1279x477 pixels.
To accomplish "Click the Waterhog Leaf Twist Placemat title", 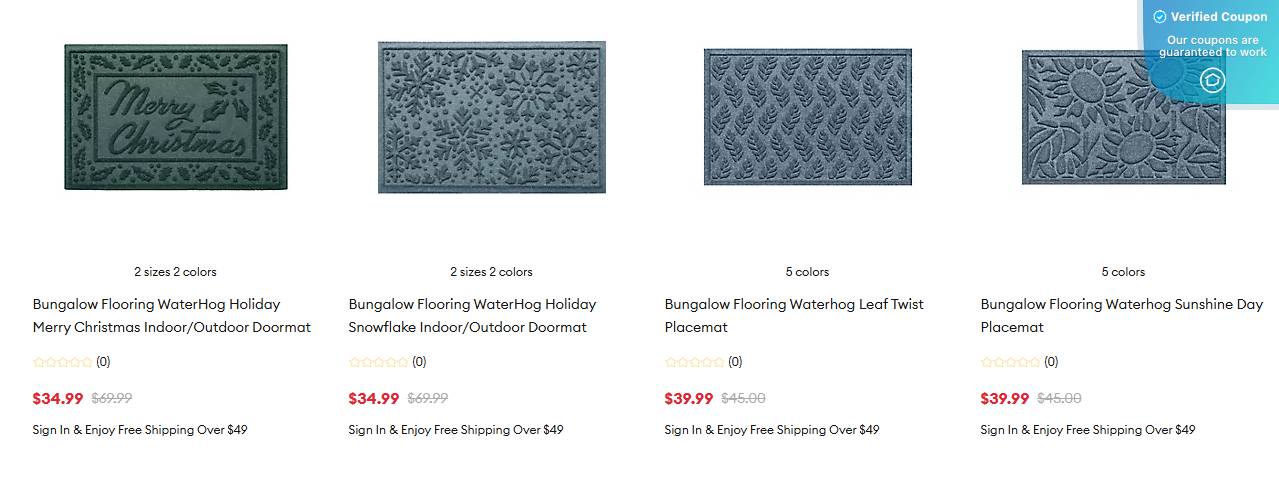I will (794, 316).
